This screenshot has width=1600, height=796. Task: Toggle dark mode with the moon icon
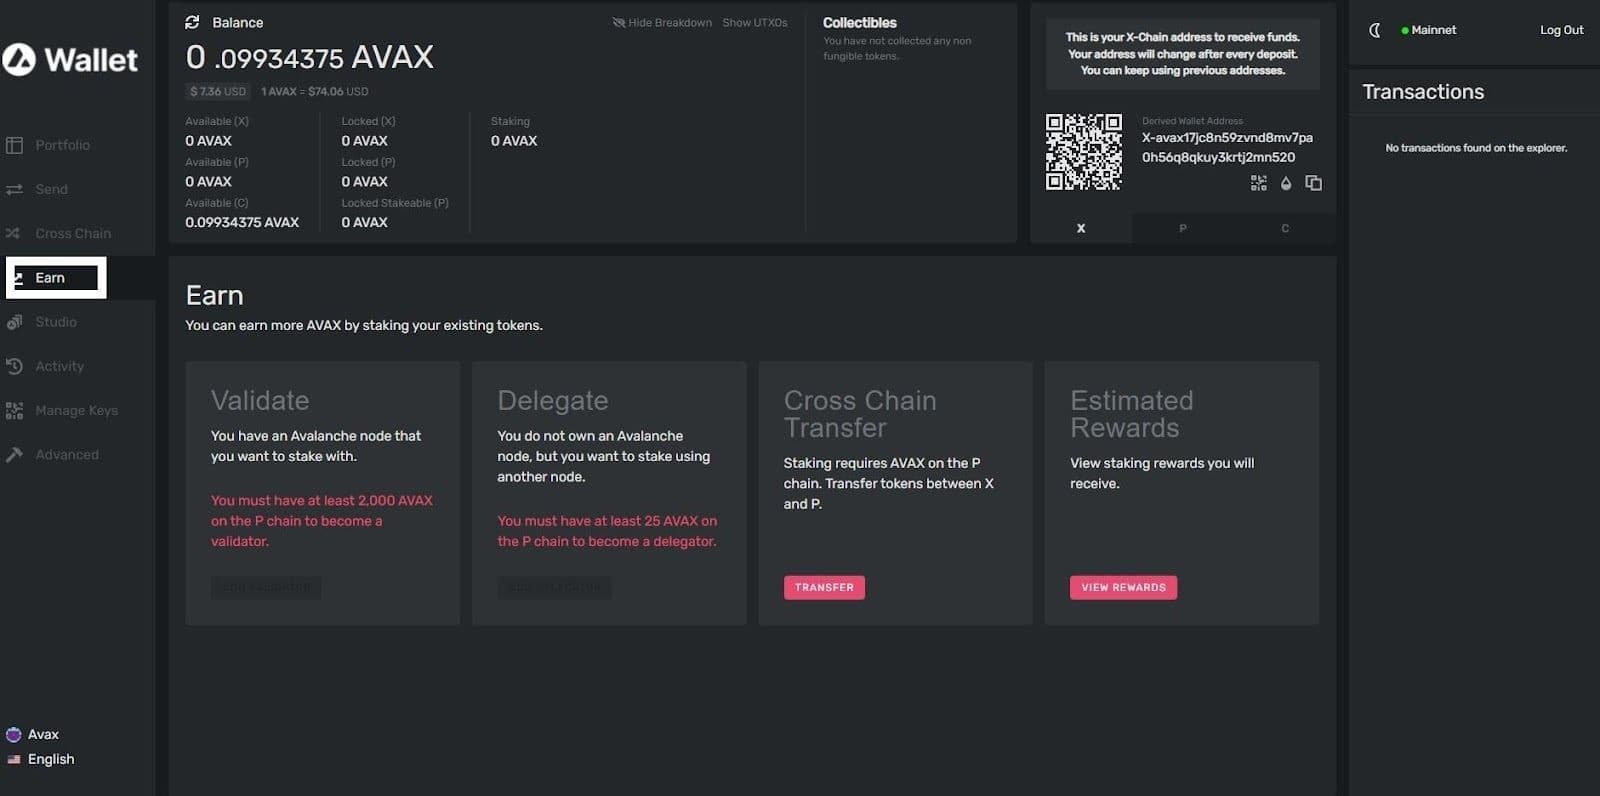1375,30
